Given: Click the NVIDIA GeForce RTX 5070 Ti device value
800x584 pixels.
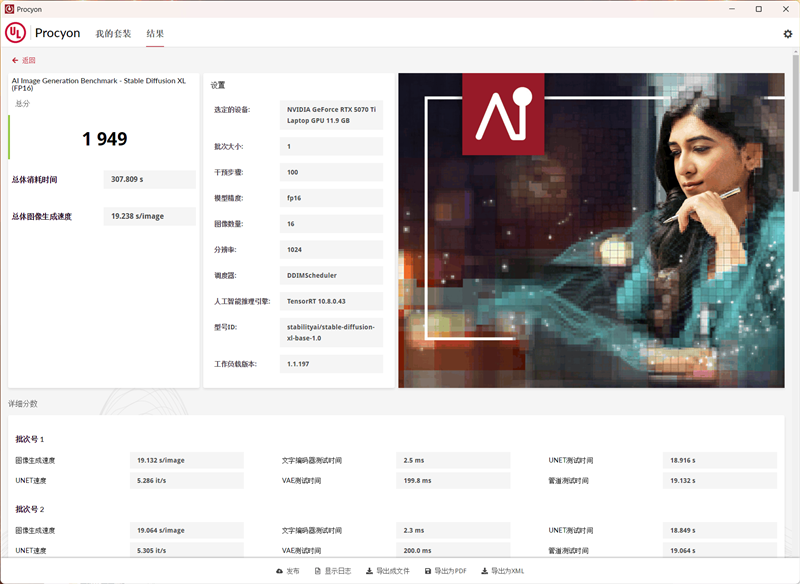Looking at the screenshot, I should [331, 115].
